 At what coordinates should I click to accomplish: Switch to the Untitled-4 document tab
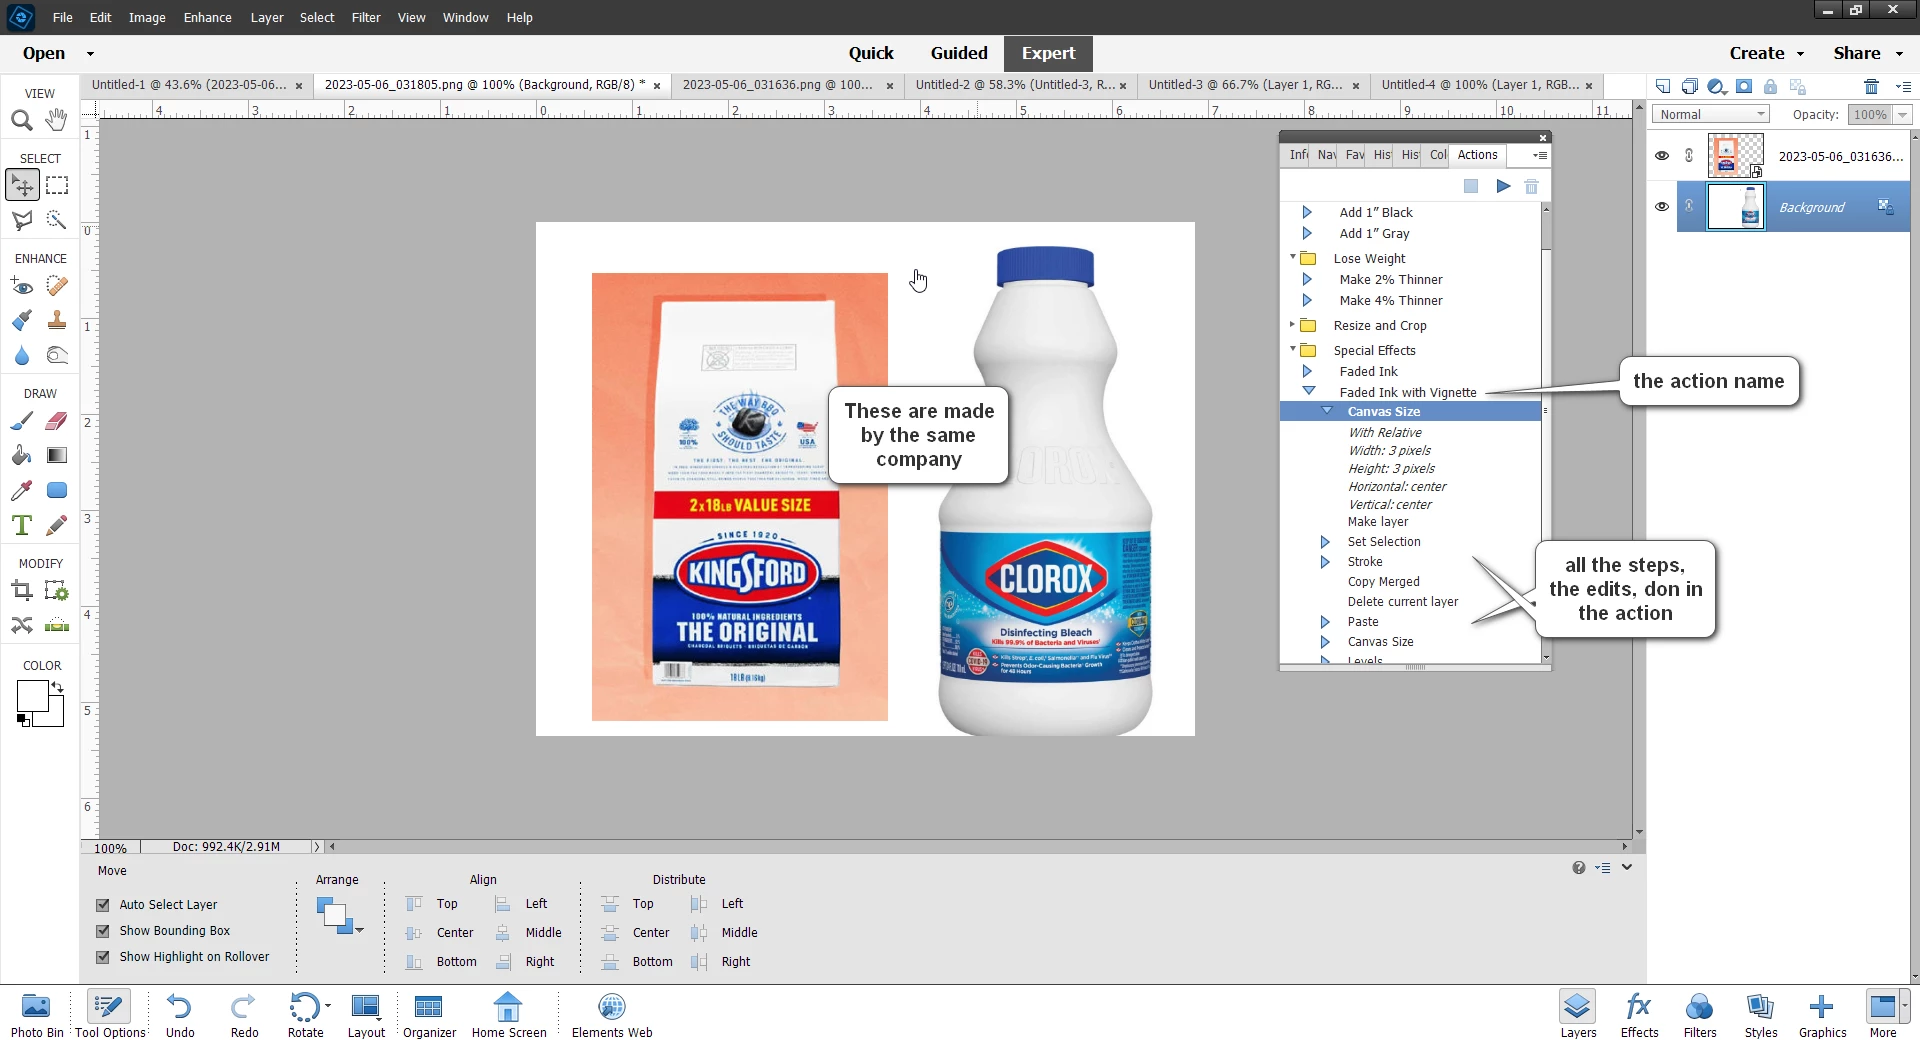[1480, 85]
